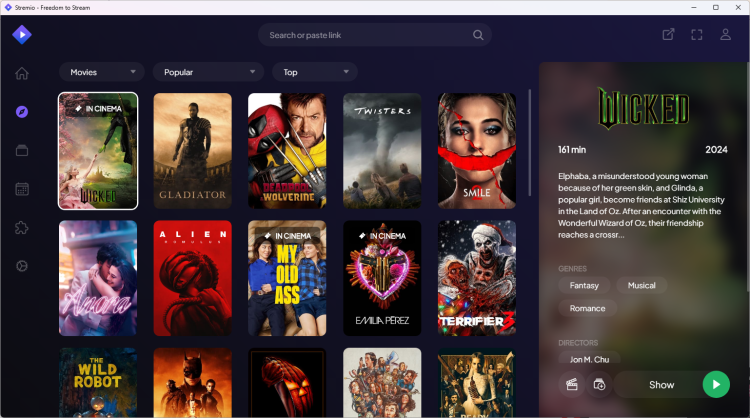This screenshot has height=418, width=750.
Task: Click the Fantasy genre tag
Action: [584, 286]
